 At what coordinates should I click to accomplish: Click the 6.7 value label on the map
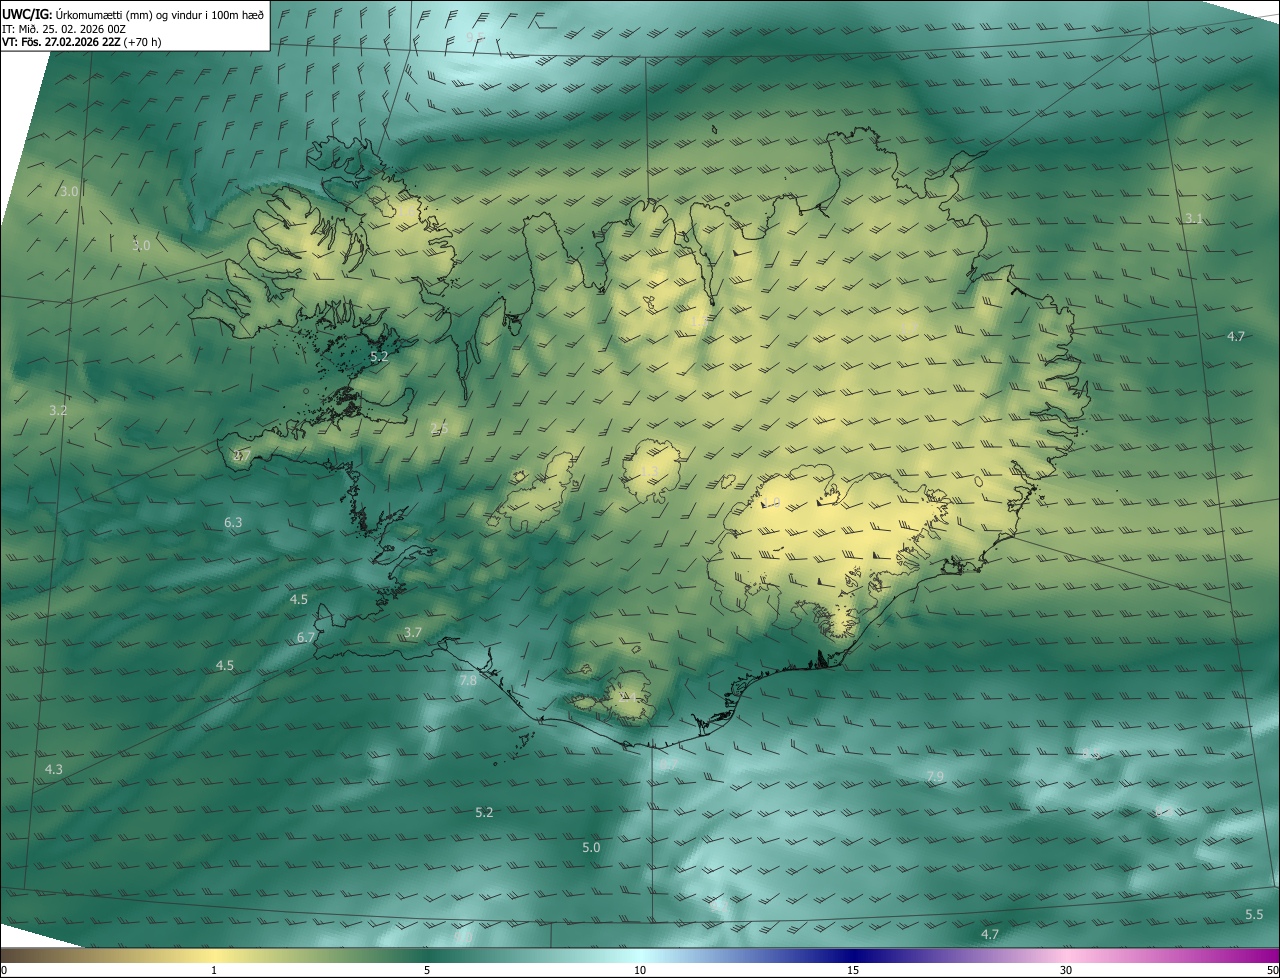click(306, 637)
